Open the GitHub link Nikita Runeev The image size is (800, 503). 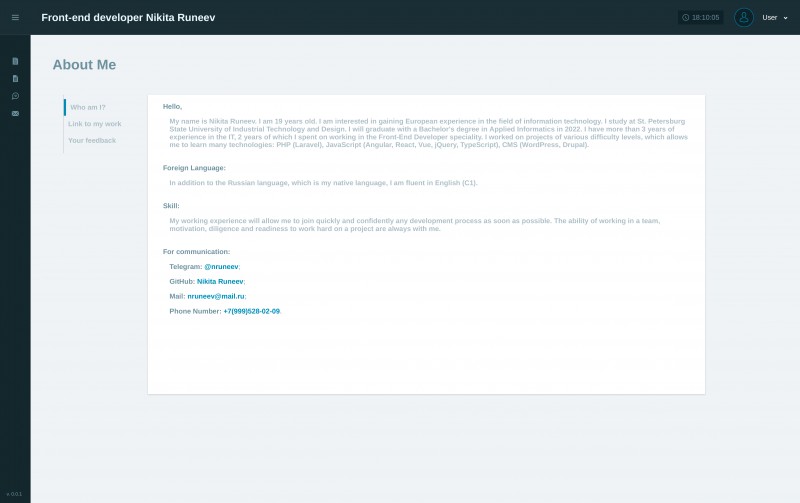tap(220, 282)
